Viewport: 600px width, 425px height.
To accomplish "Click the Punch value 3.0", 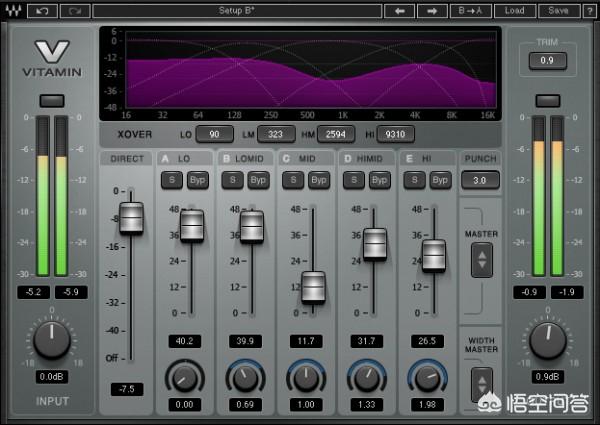I will pos(480,180).
